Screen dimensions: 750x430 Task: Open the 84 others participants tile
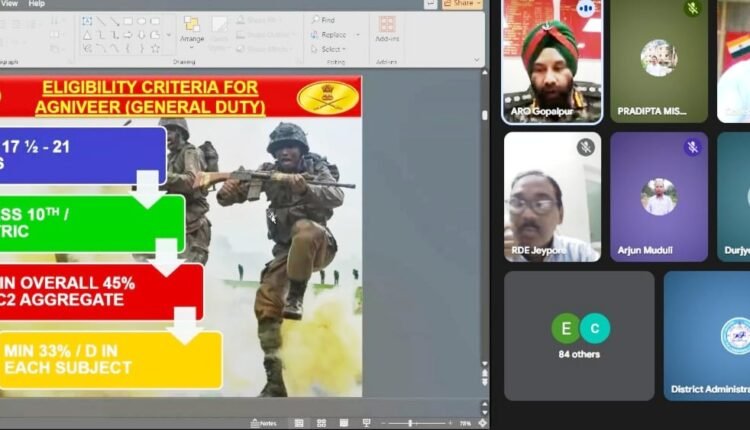point(579,335)
